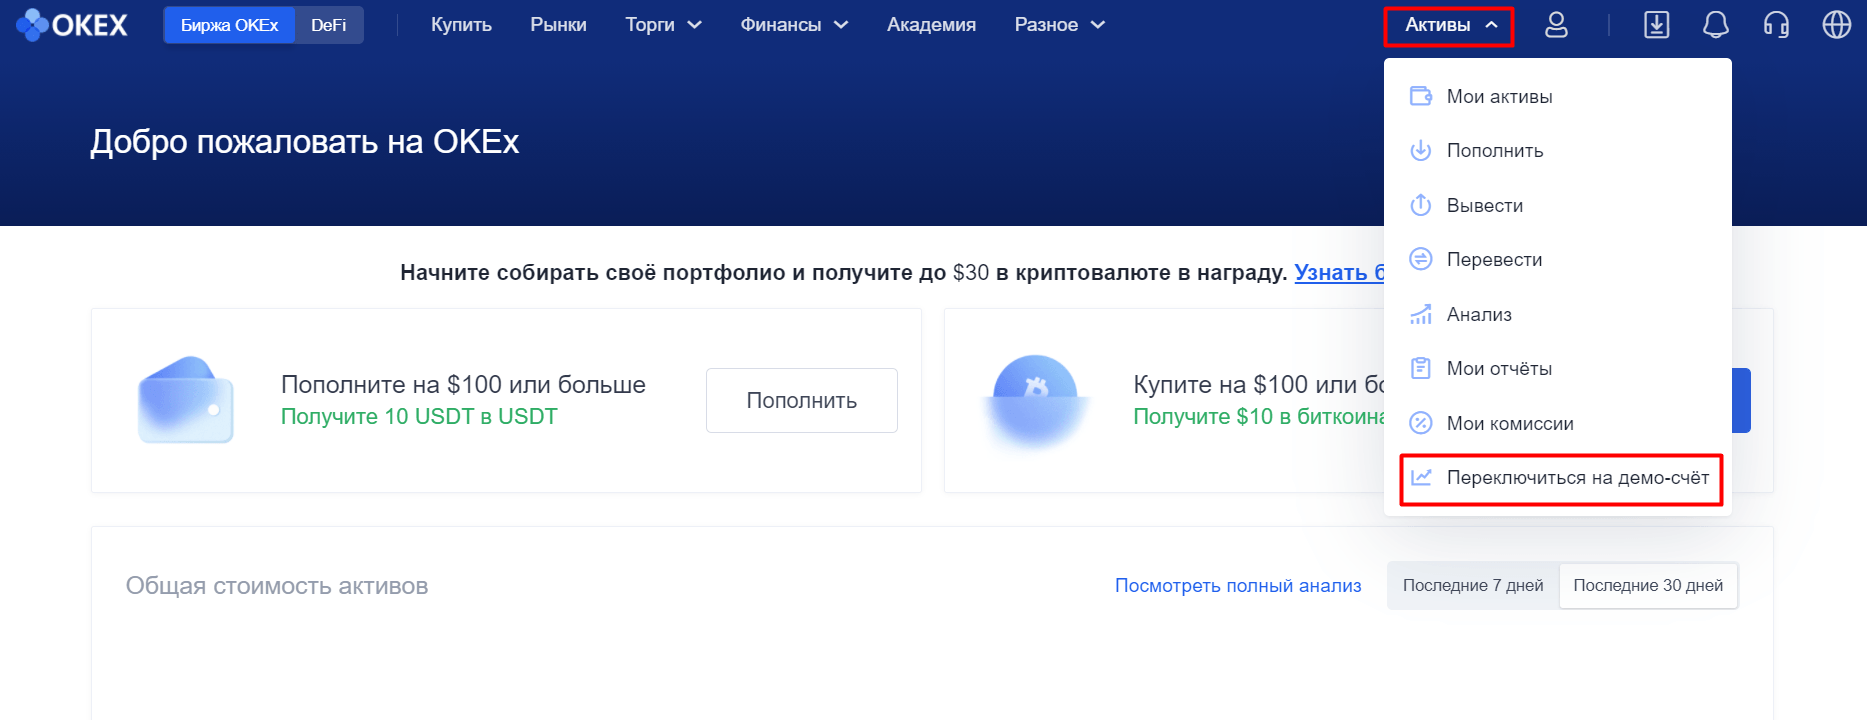Open the user profile icon

pyautogui.click(x=1556, y=25)
